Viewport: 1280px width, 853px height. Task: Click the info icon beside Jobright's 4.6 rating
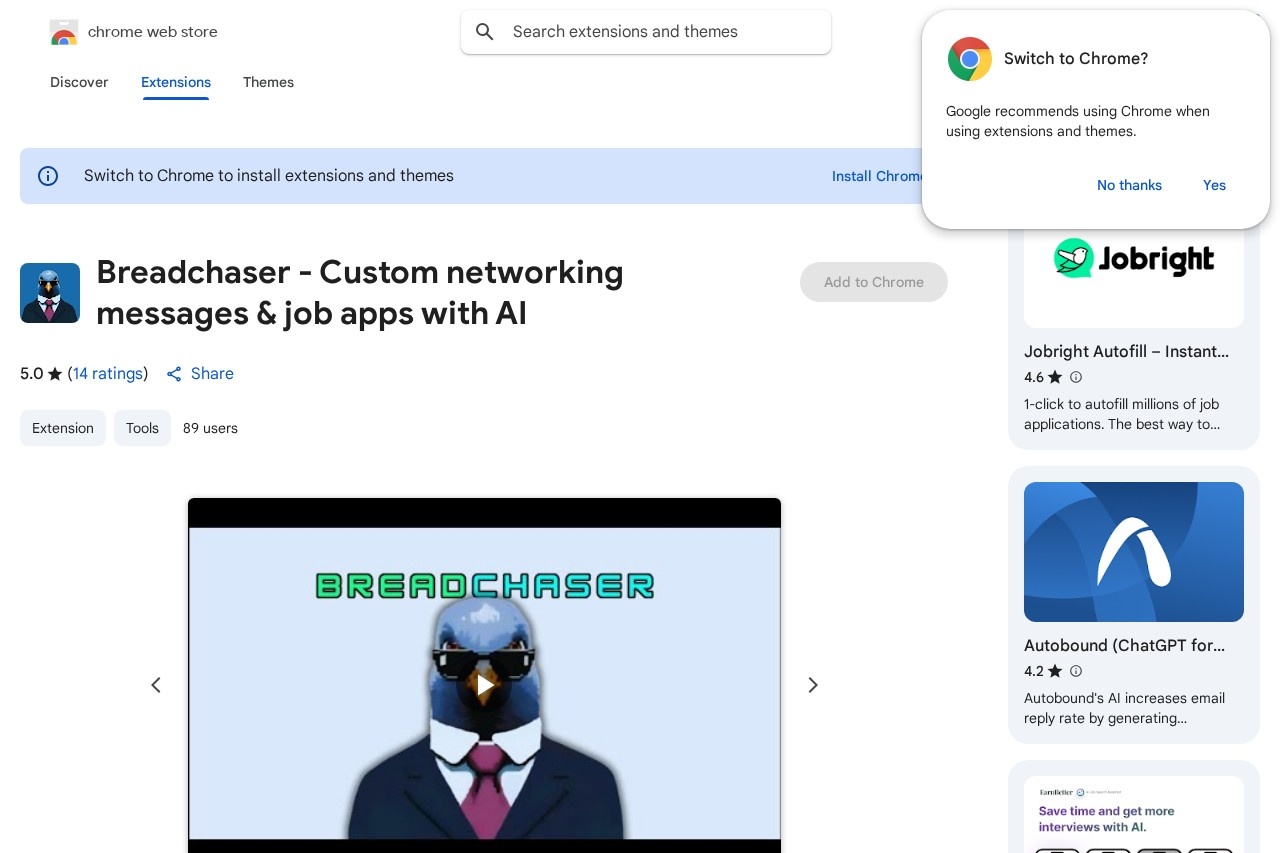click(1076, 377)
